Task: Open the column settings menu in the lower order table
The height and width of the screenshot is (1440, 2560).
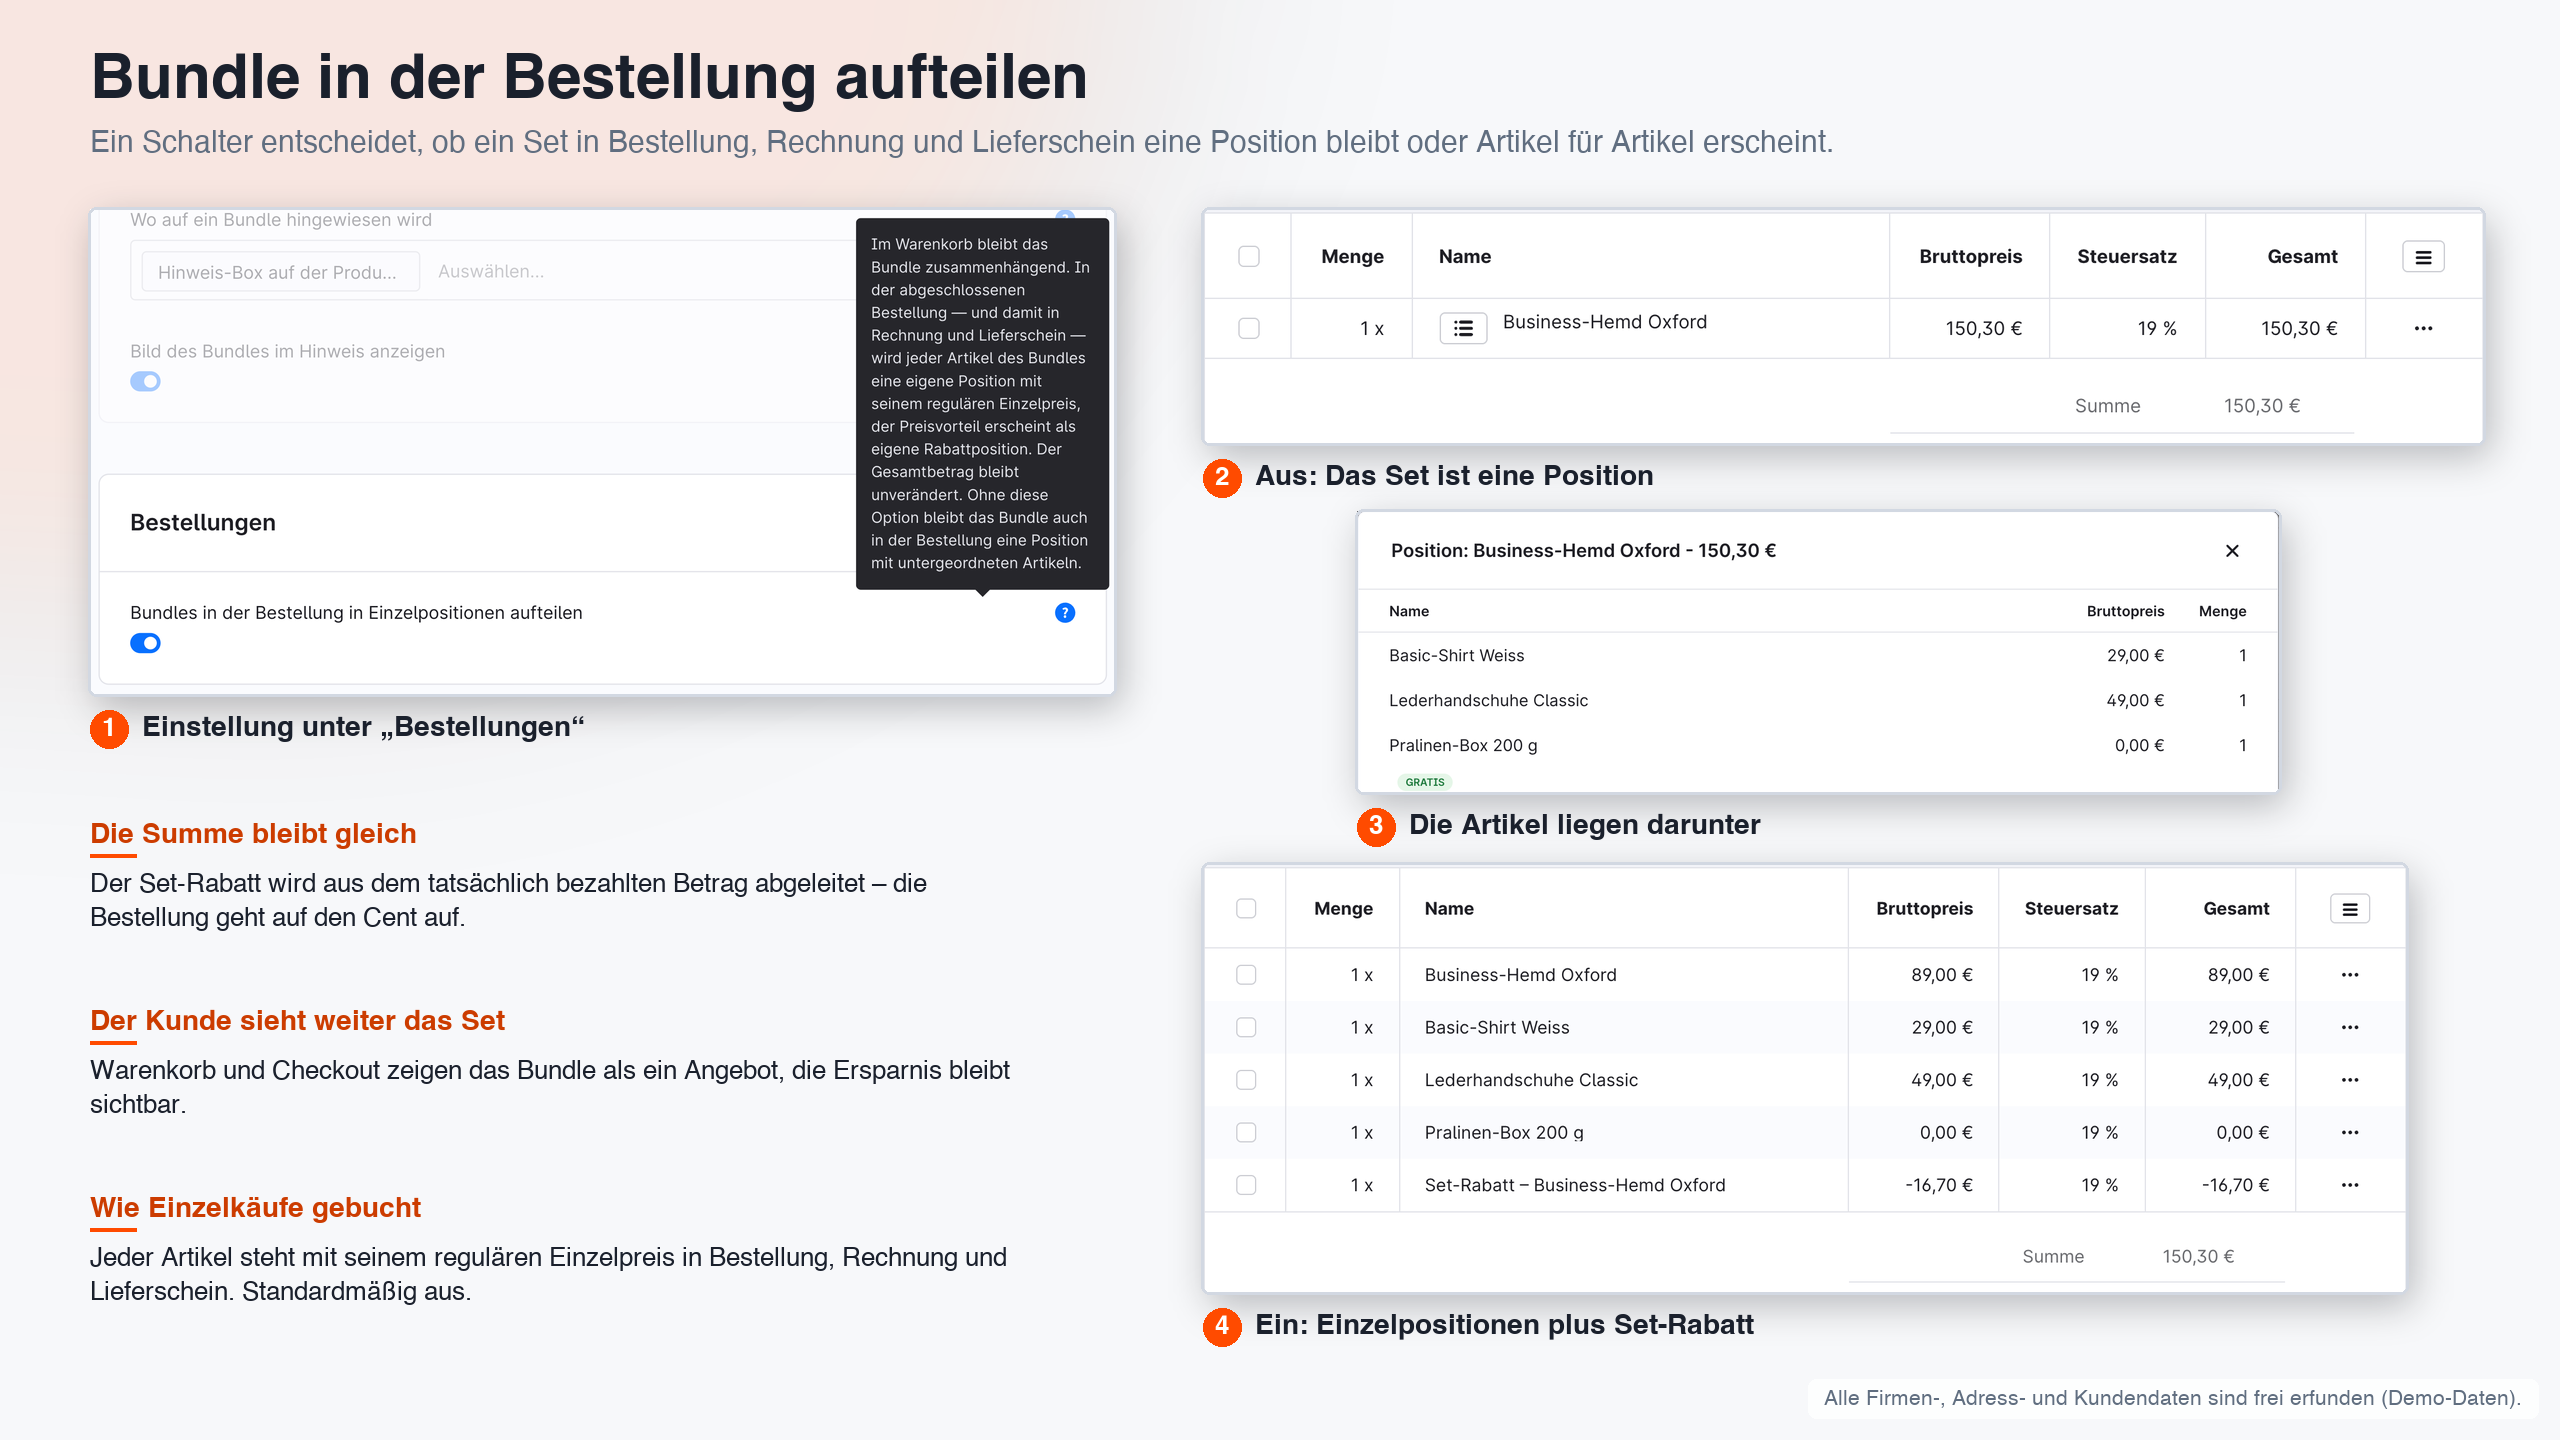Action: [x=2350, y=909]
